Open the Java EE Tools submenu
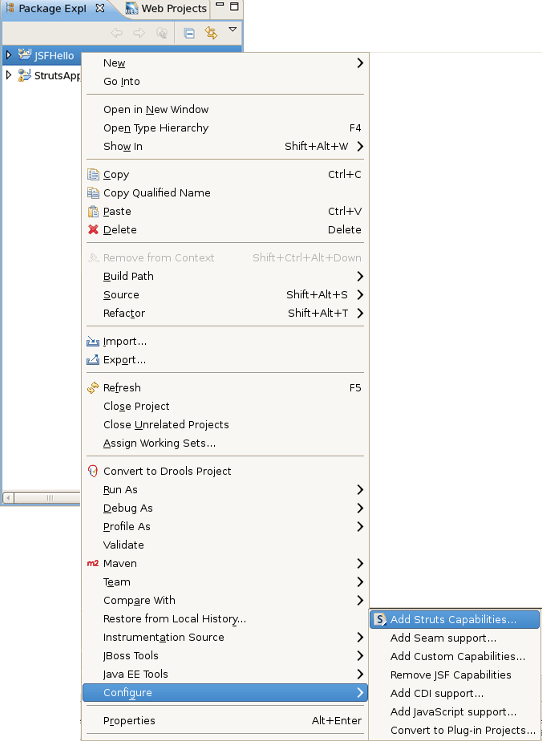 [225, 674]
